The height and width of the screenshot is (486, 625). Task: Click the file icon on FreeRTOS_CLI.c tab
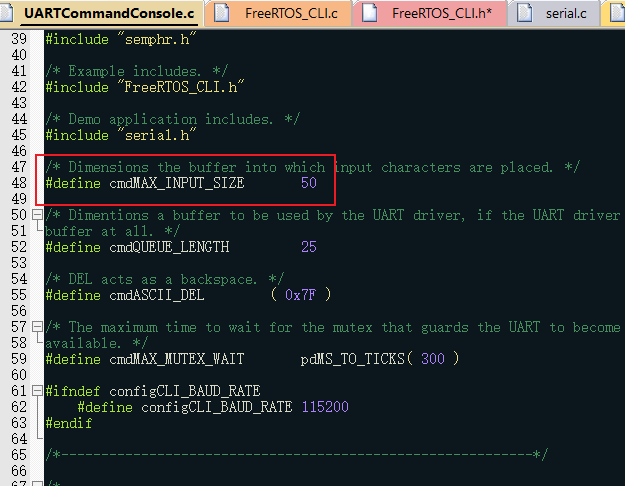tap(221, 13)
